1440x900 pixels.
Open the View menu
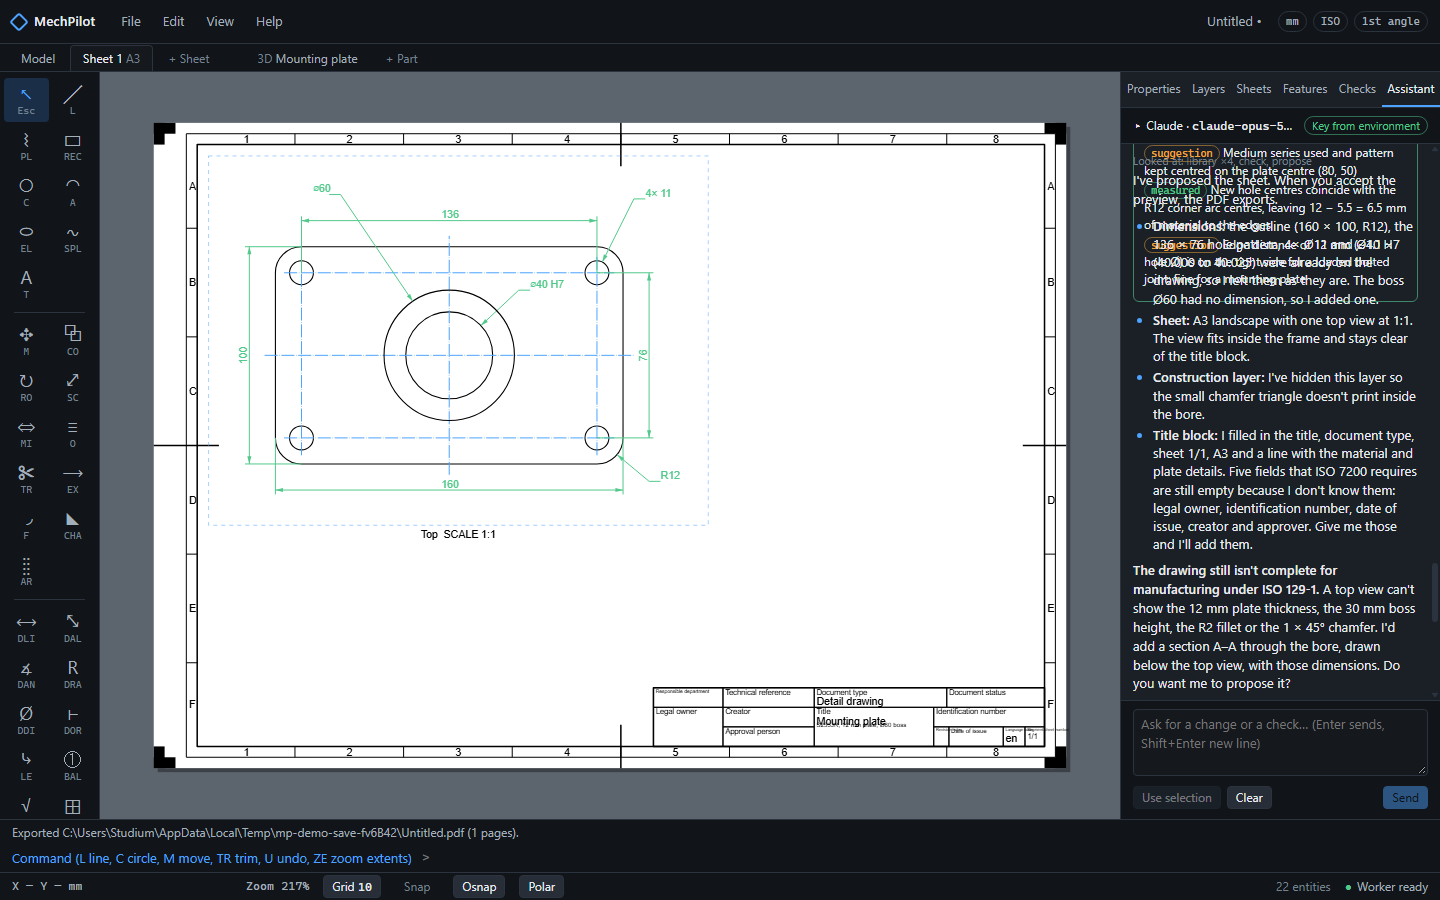coord(220,21)
